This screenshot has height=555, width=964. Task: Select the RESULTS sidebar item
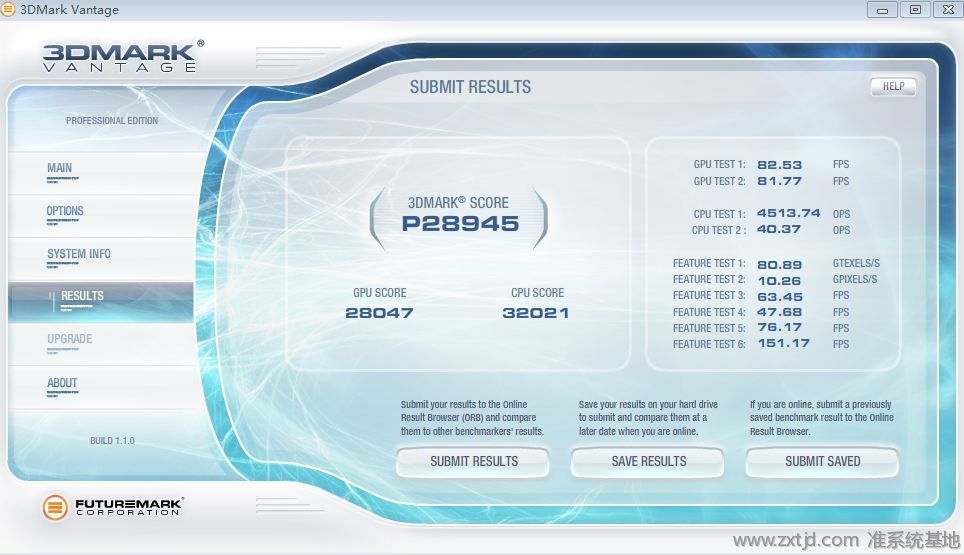[82, 297]
